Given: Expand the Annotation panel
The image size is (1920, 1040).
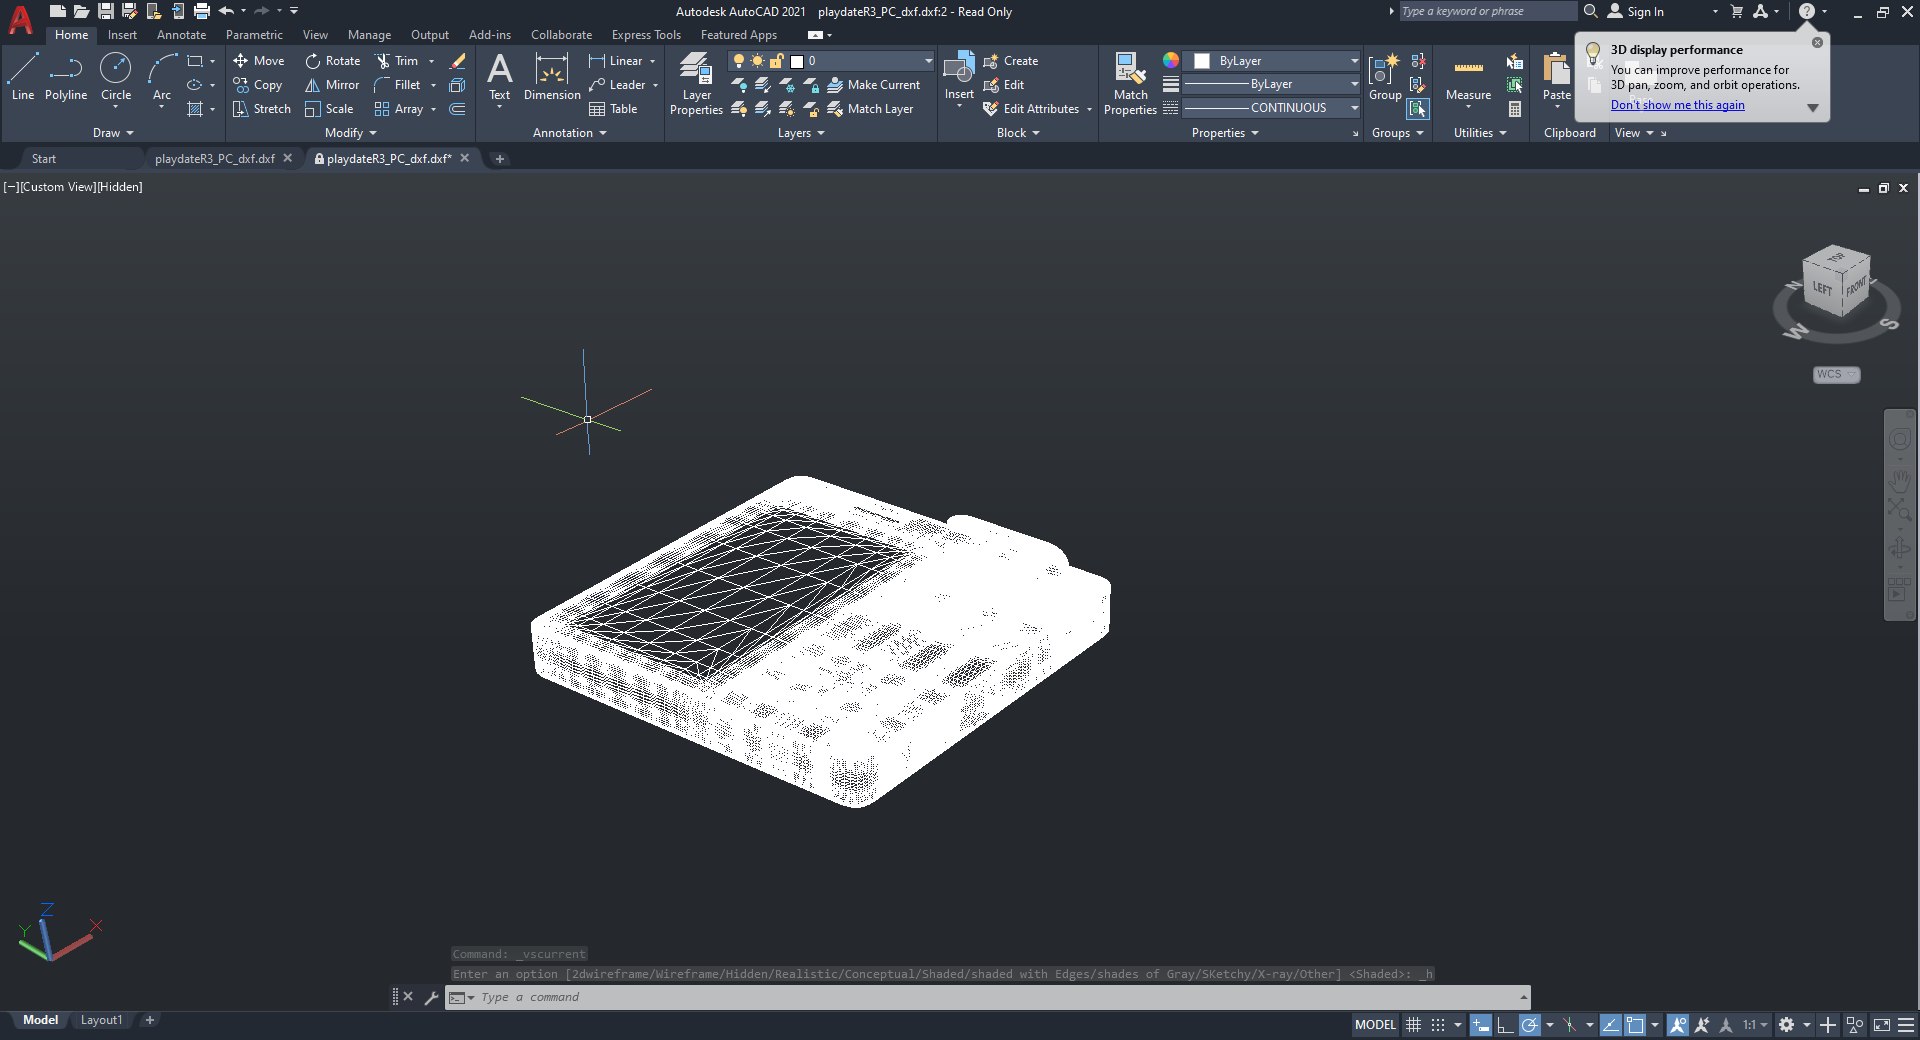Looking at the screenshot, I should tap(570, 133).
